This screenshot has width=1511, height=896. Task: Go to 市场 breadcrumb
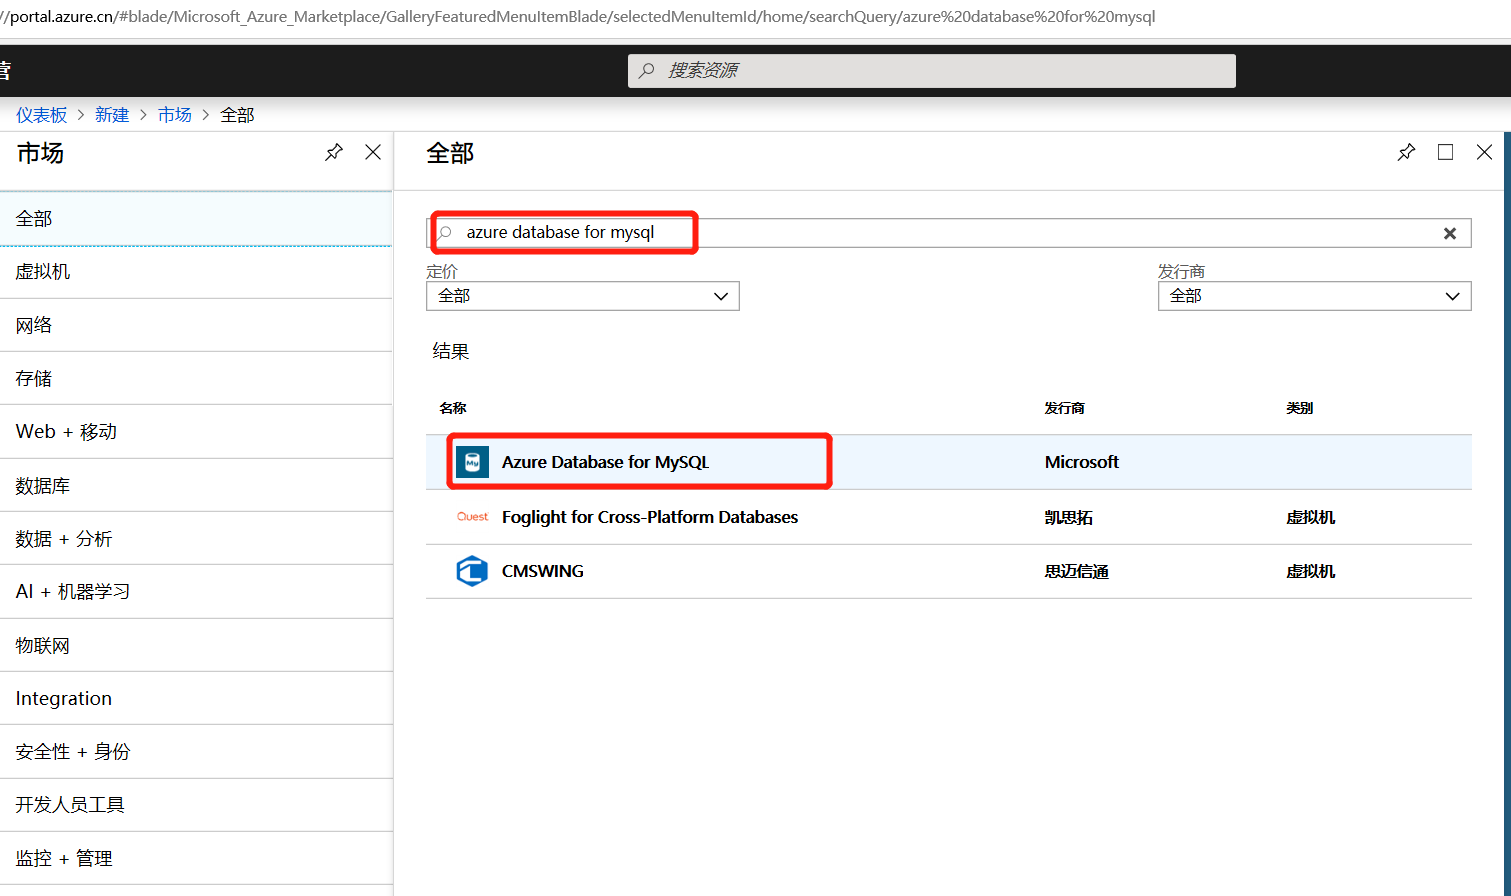(x=175, y=115)
